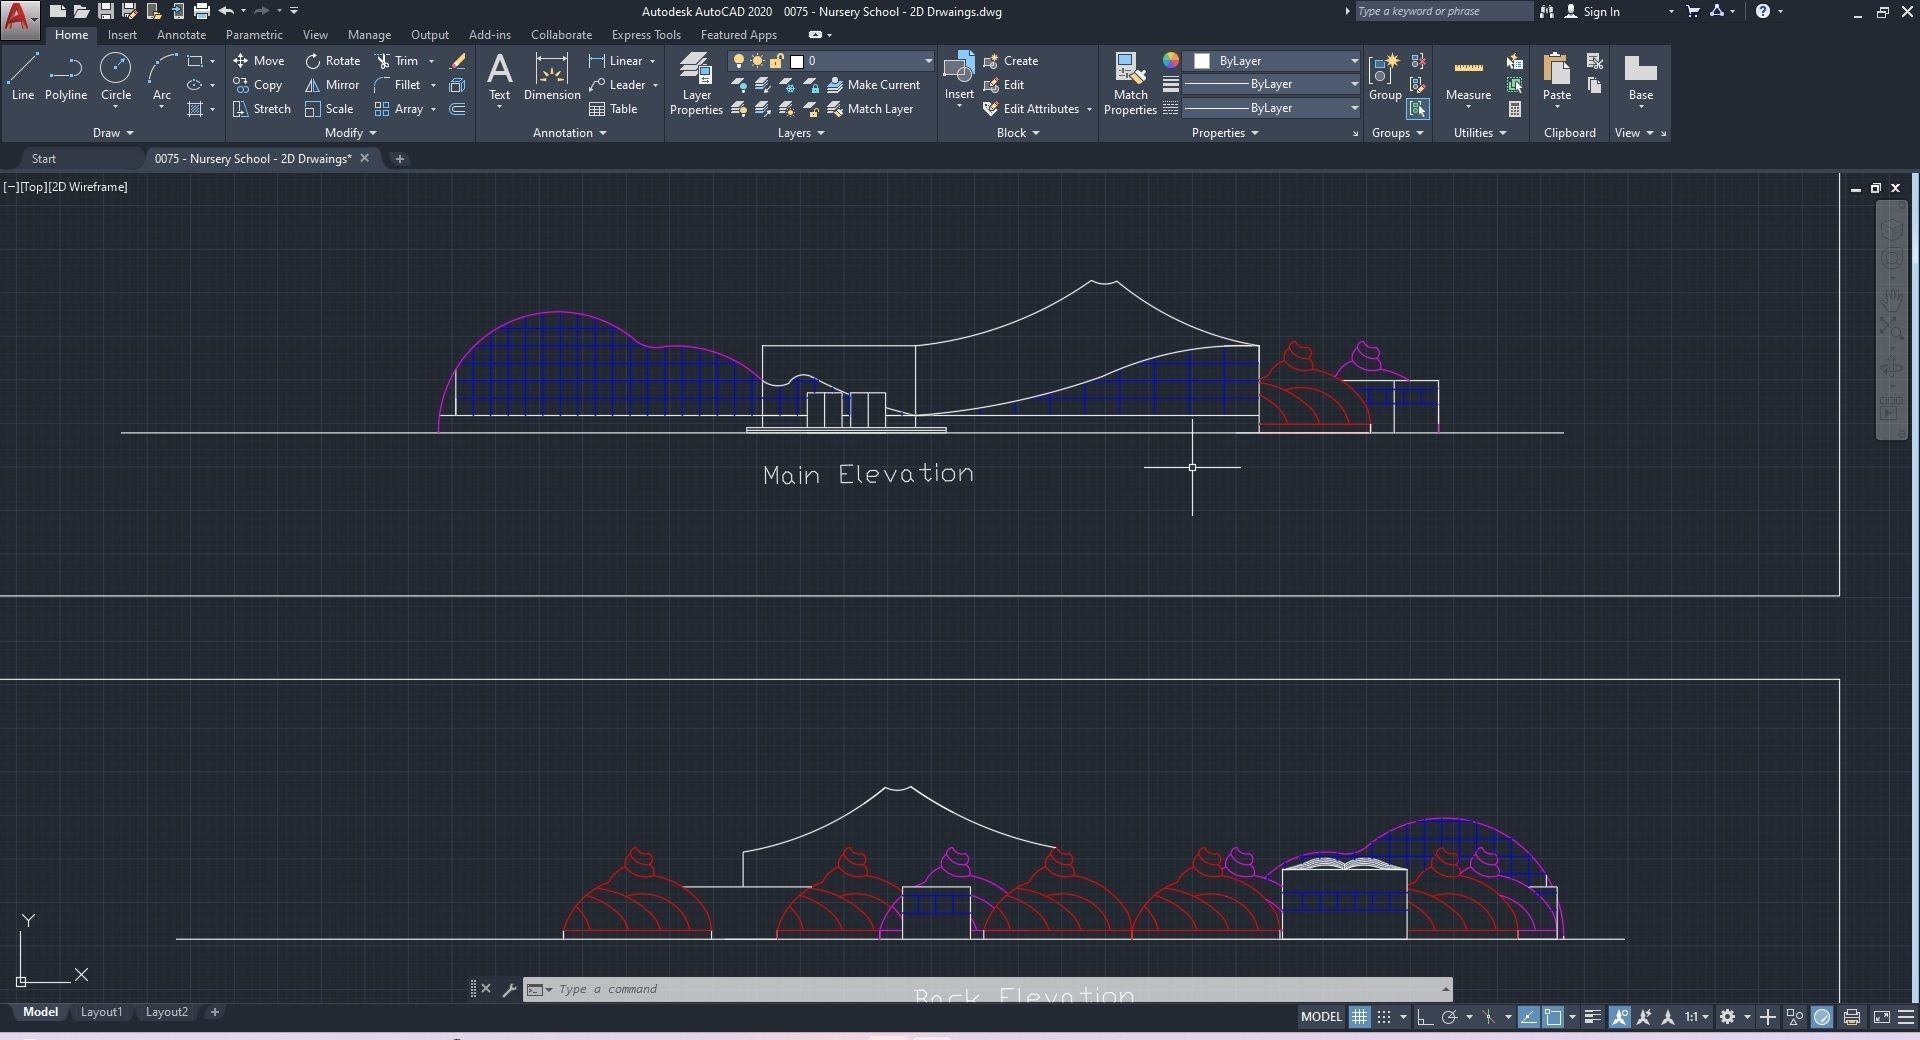Click the Move tool

pos(259,61)
